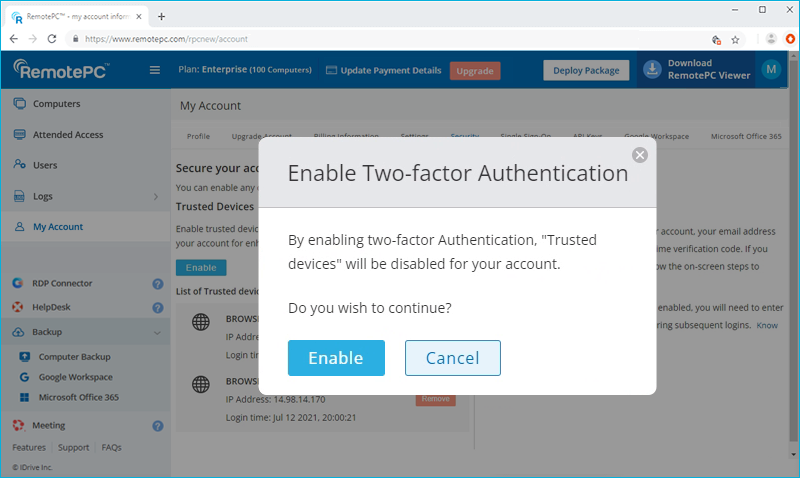
Task: Click the hamburger menu icon beside RemotePC logo
Action: (x=154, y=70)
